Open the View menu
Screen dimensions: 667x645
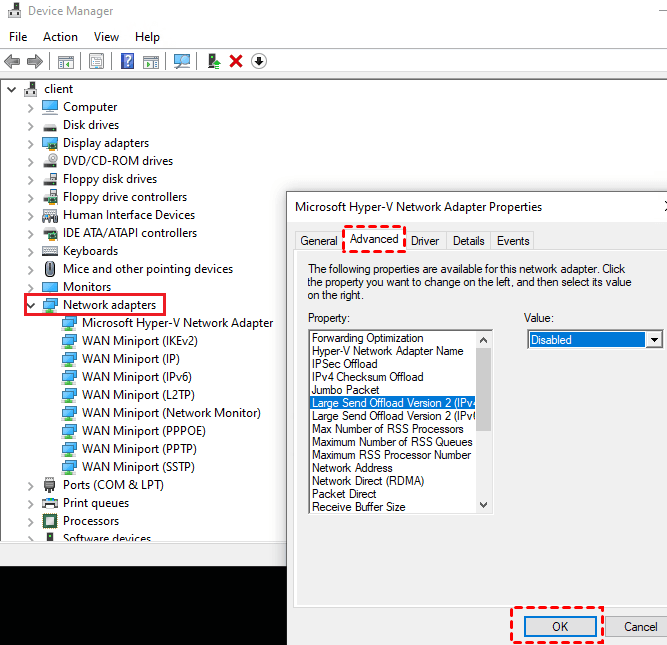[106, 37]
